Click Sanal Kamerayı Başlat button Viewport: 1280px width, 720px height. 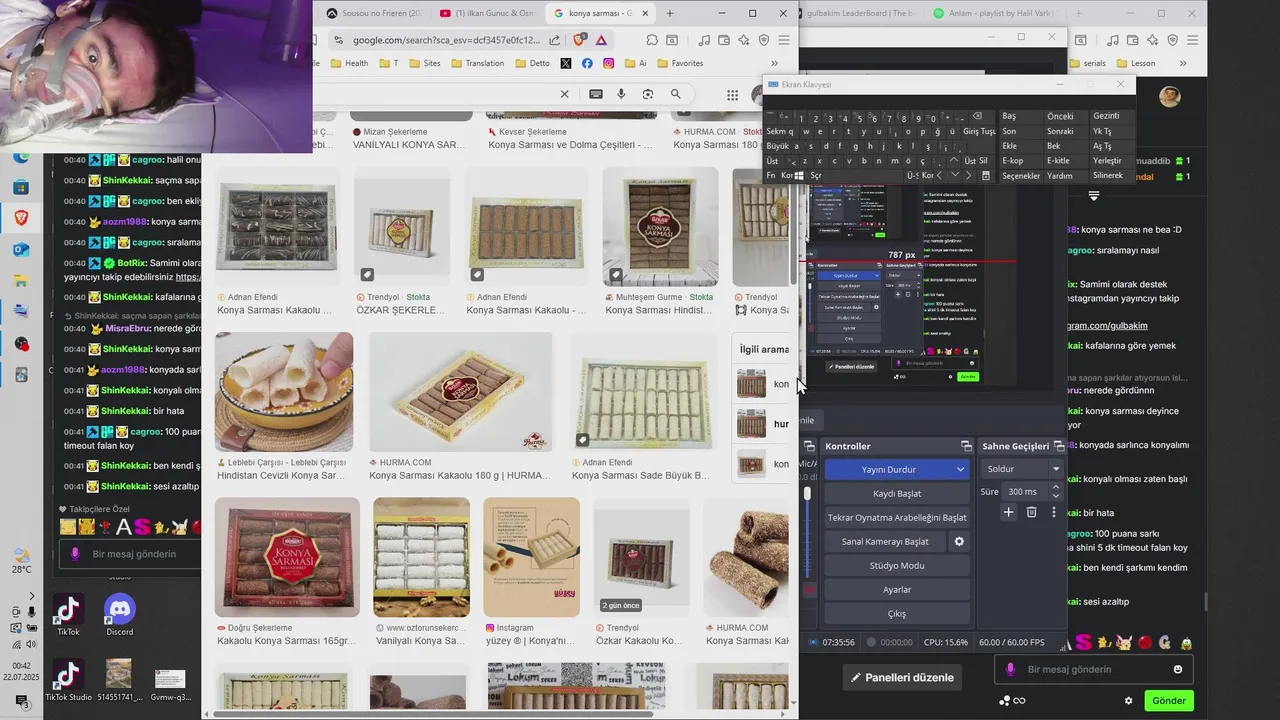[884, 541]
